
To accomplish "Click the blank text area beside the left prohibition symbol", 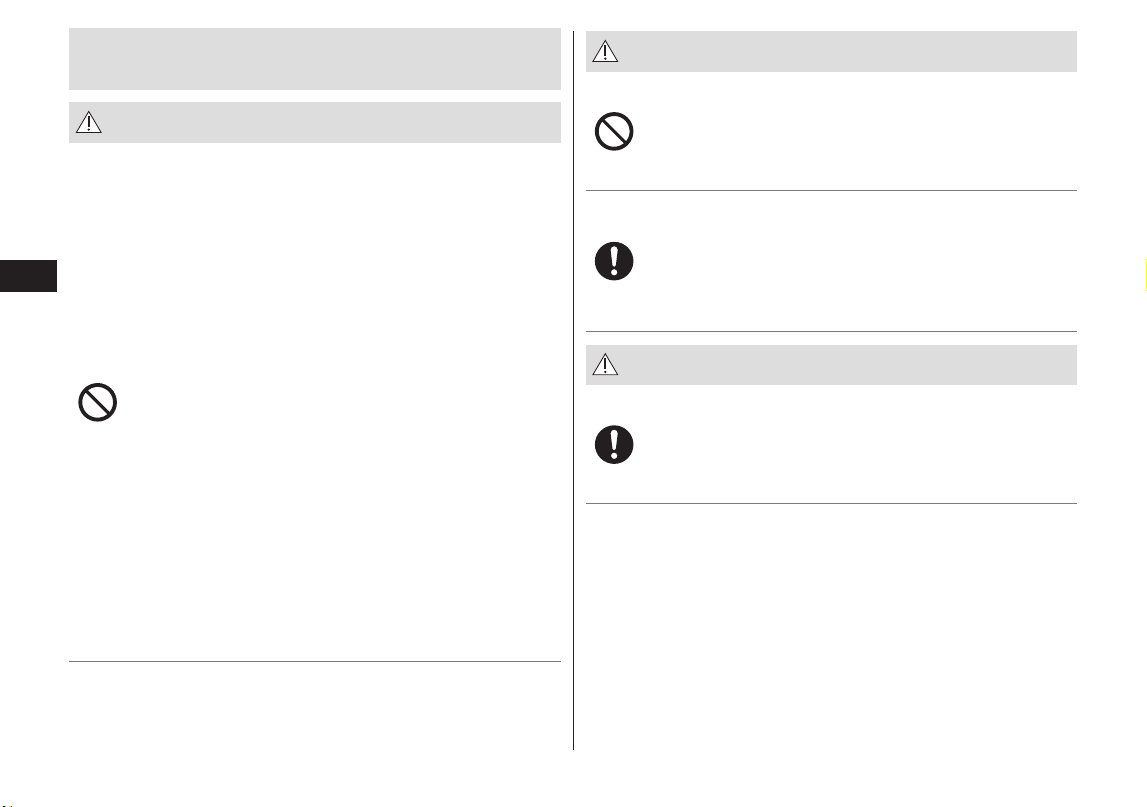I will point(344,402).
